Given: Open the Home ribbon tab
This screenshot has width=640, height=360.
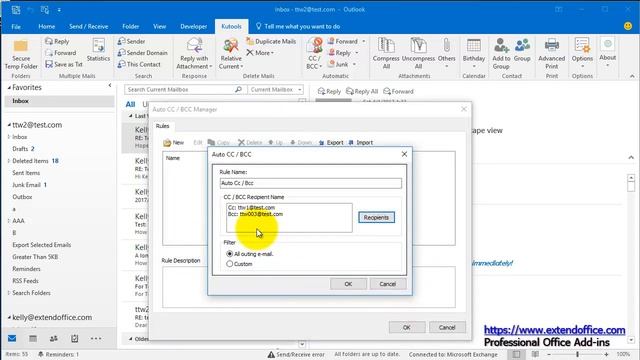Looking at the screenshot, I should pyautogui.click(x=47, y=27).
